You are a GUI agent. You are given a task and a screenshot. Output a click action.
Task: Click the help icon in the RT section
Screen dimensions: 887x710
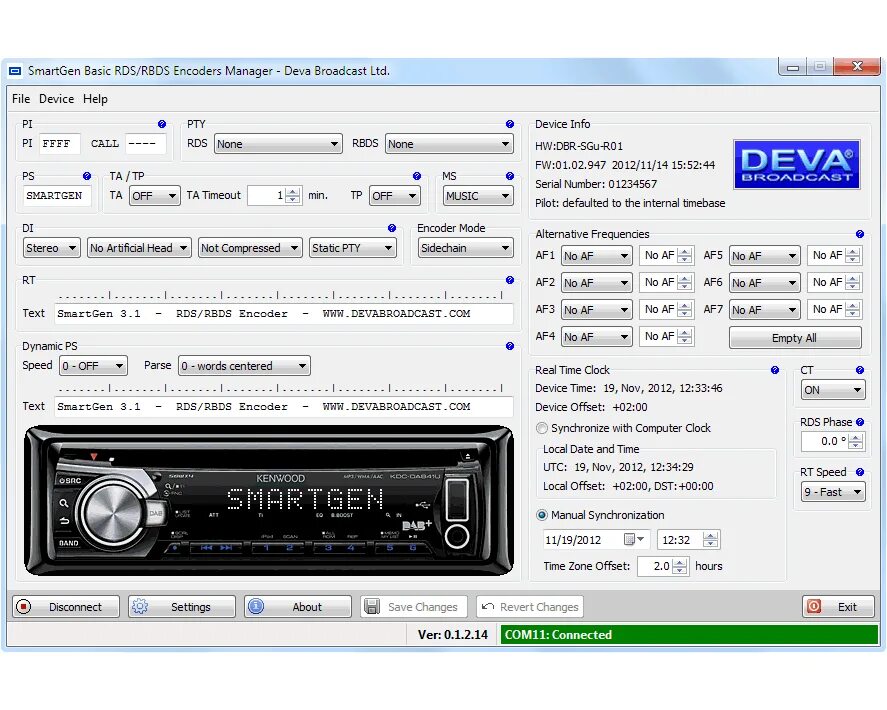pos(510,280)
